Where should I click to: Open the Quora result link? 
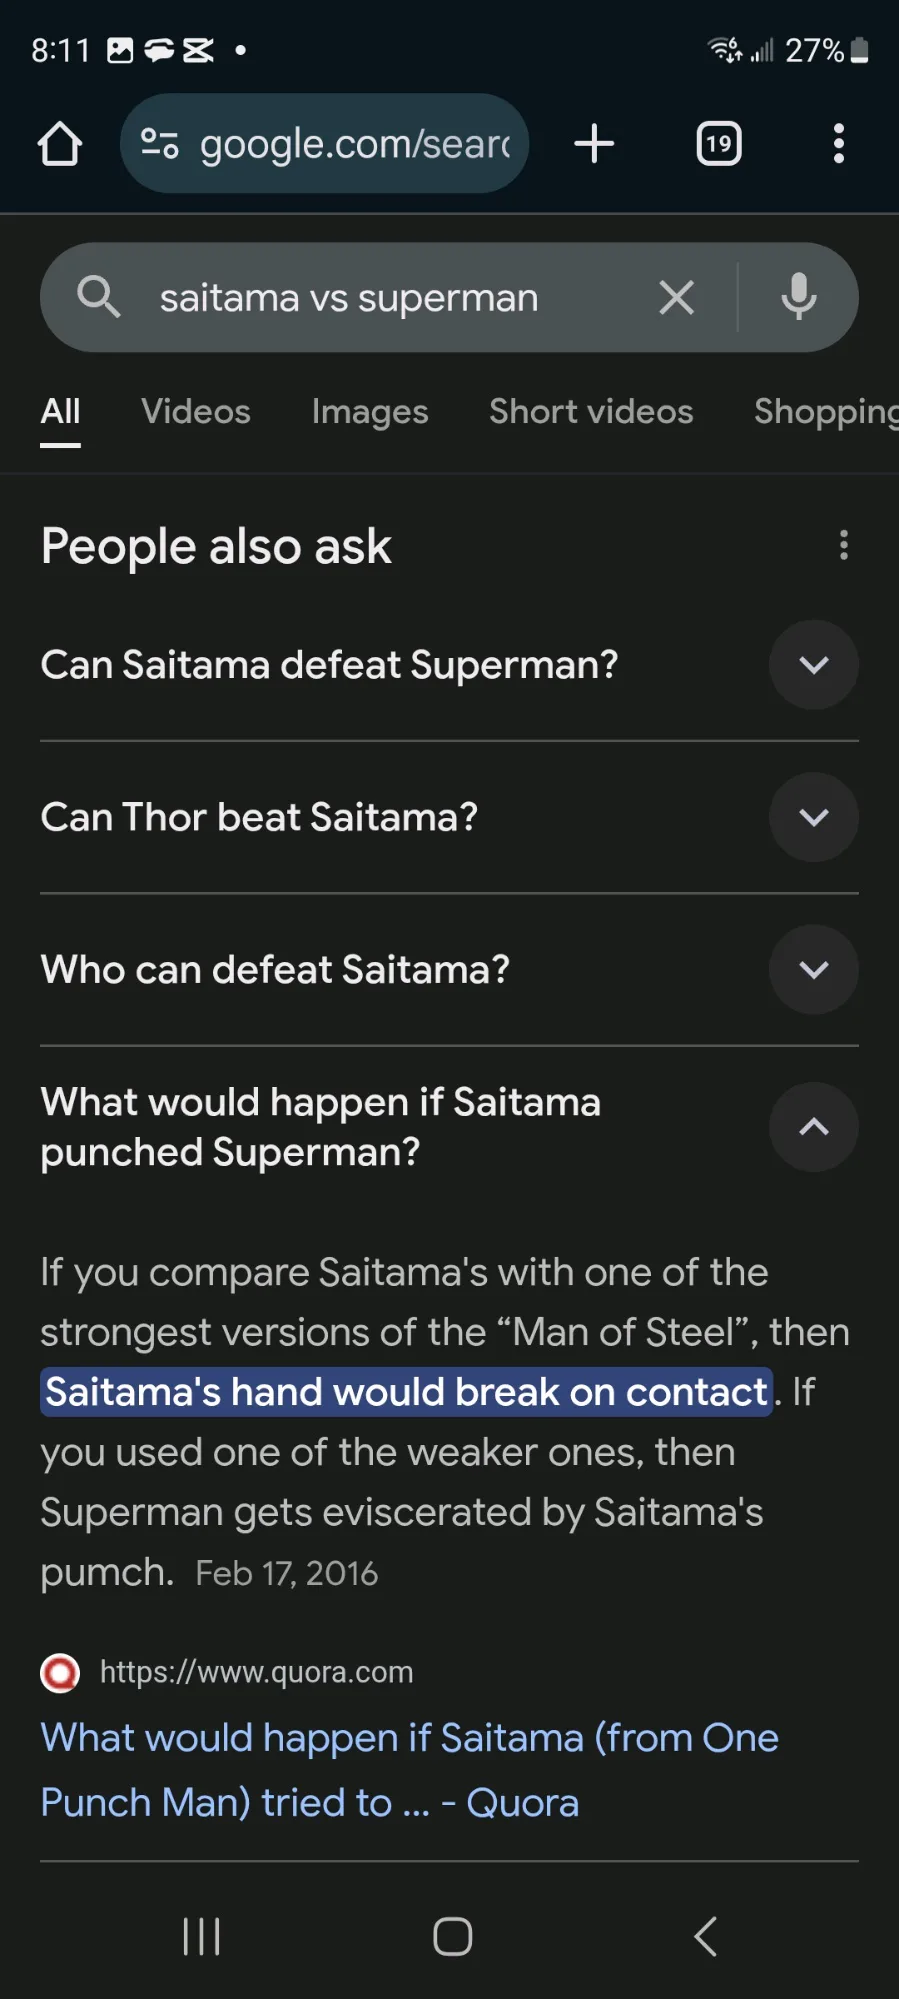pos(409,1770)
